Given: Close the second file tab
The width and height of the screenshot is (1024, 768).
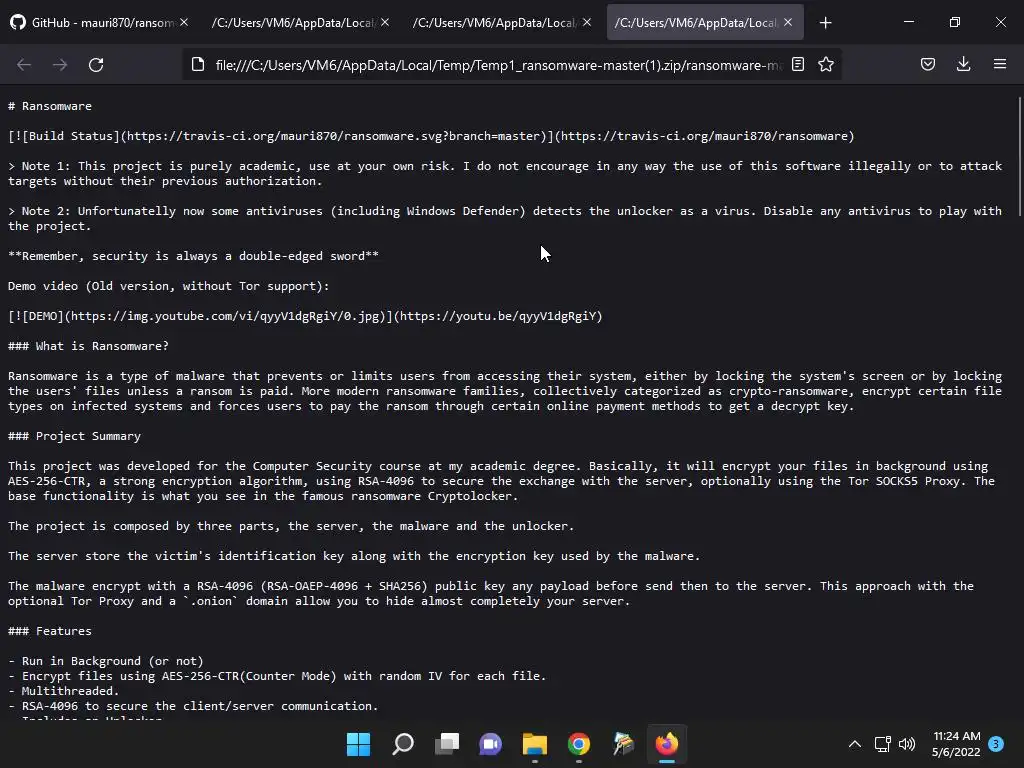Looking at the screenshot, I should [385, 22].
